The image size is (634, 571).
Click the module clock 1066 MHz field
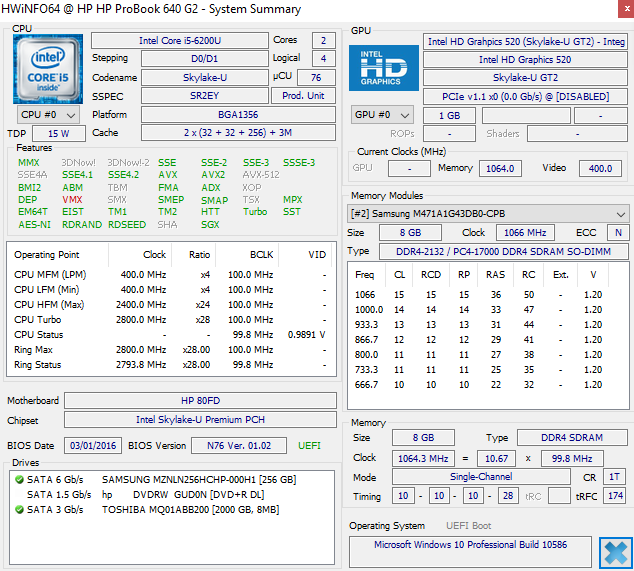point(525,233)
